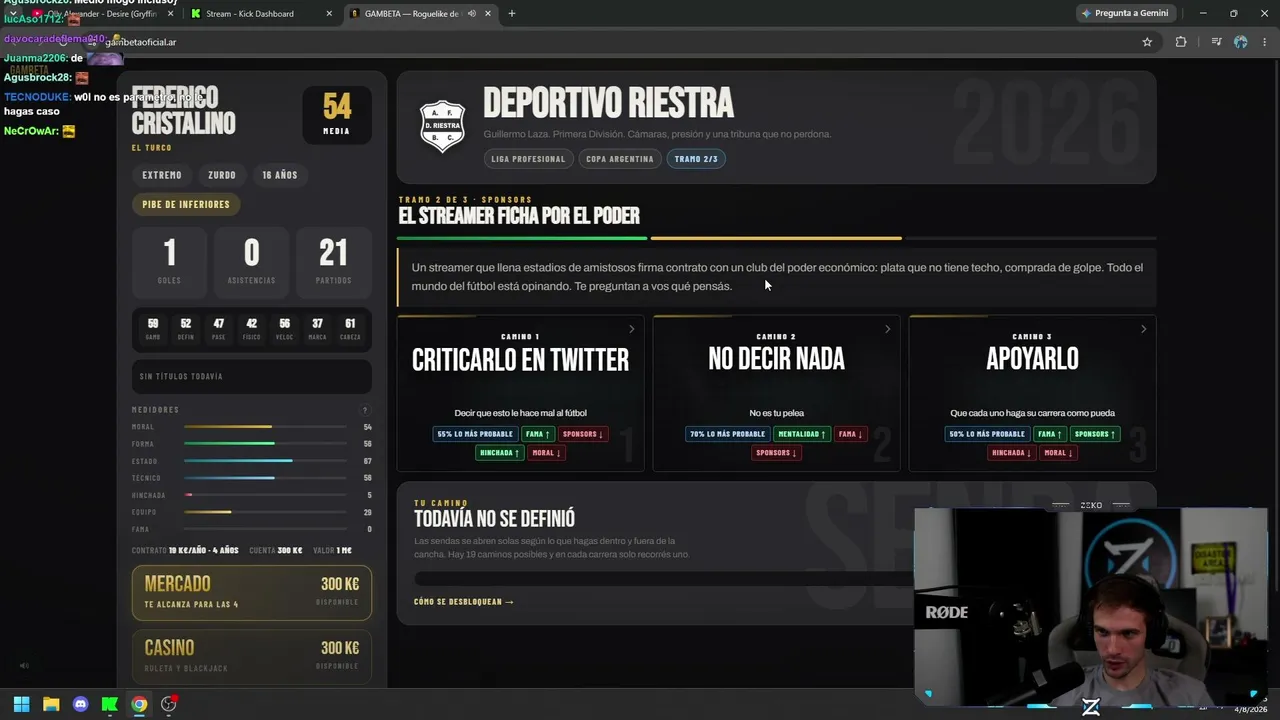This screenshot has width=1280, height=720.
Task: Choose the No Decir Nada option
Action: tap(776, 393)
